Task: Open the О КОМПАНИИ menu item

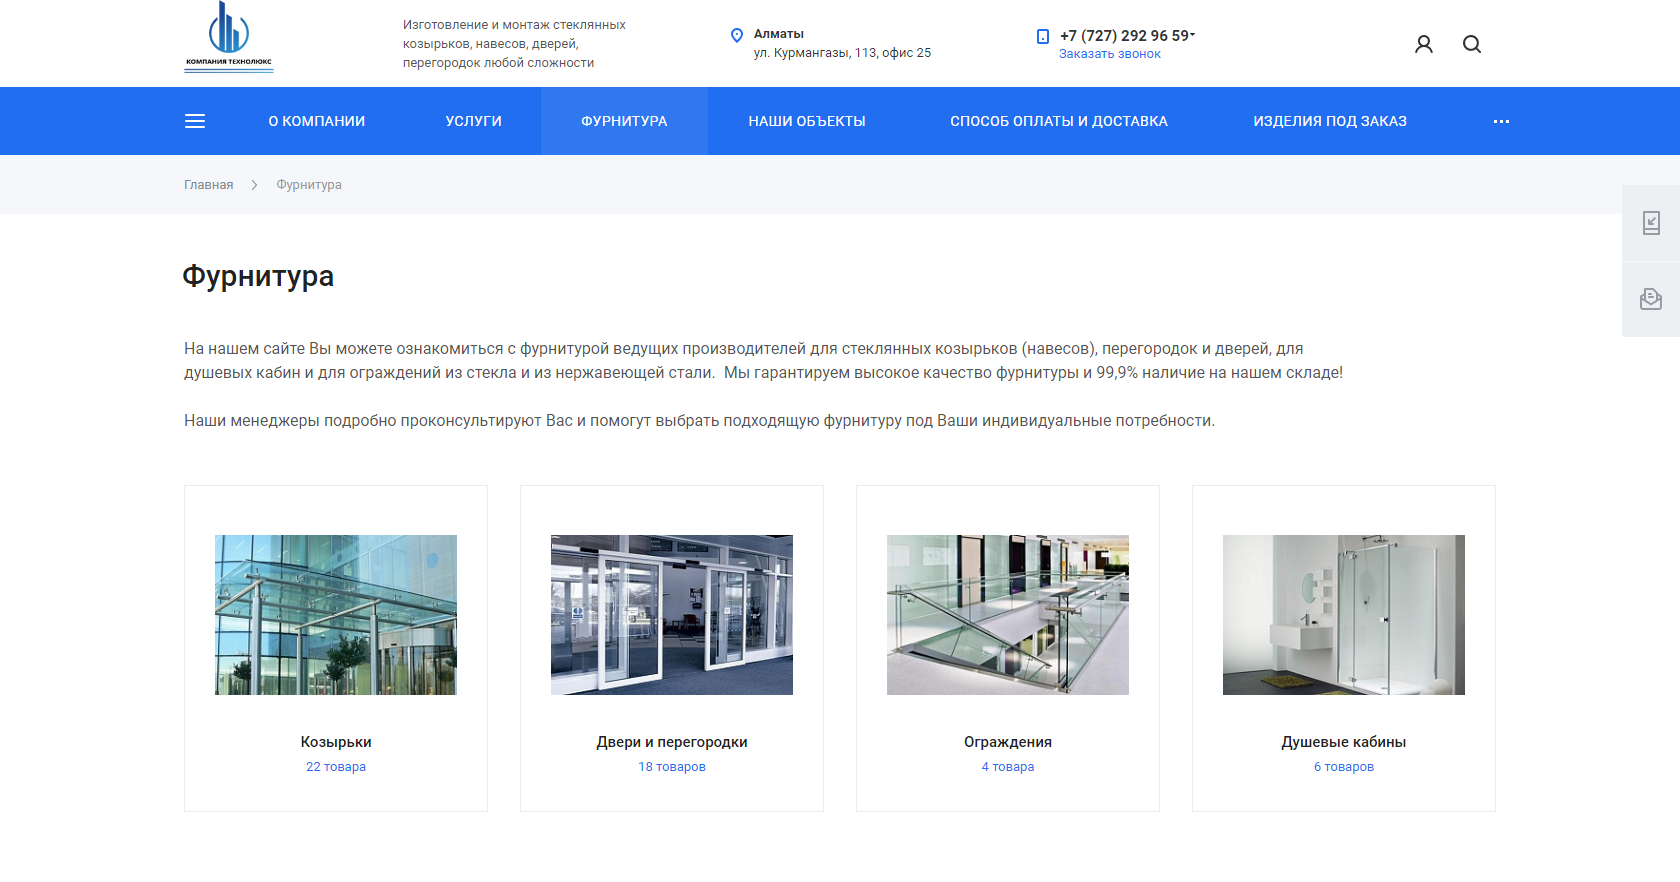Action: pyautogui.click(x=317, y=121)
